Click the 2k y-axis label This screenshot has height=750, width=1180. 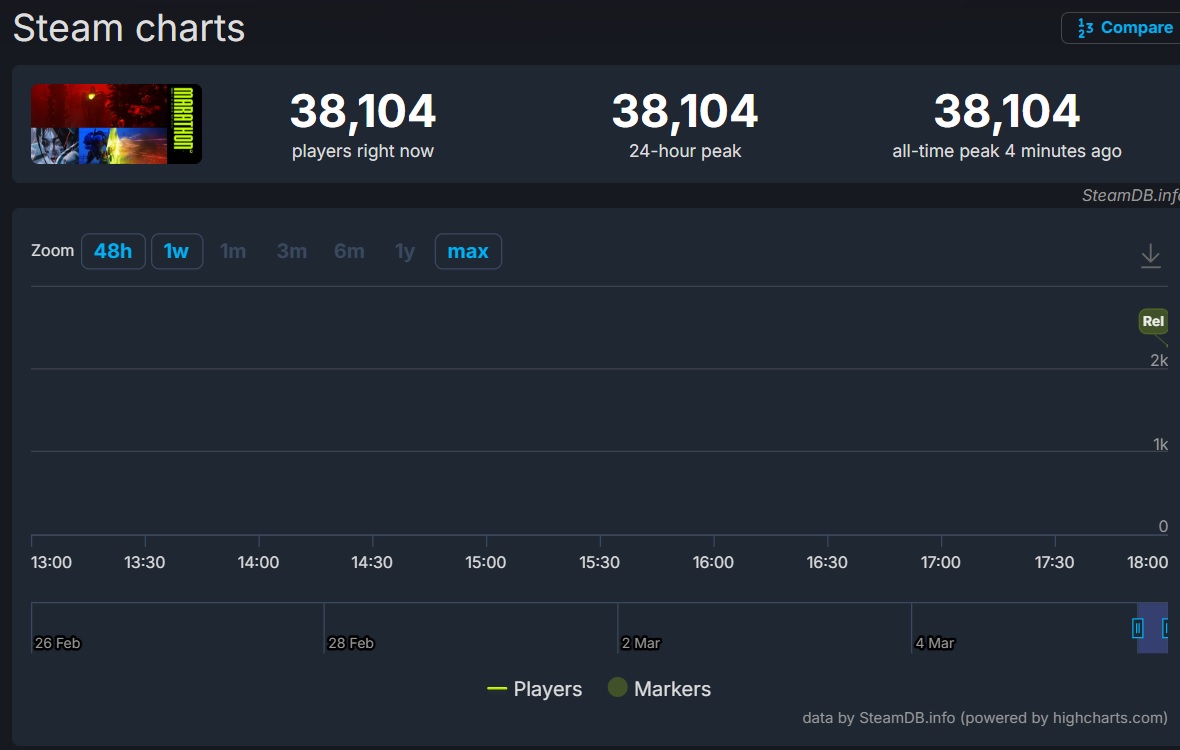point(1159,361)
